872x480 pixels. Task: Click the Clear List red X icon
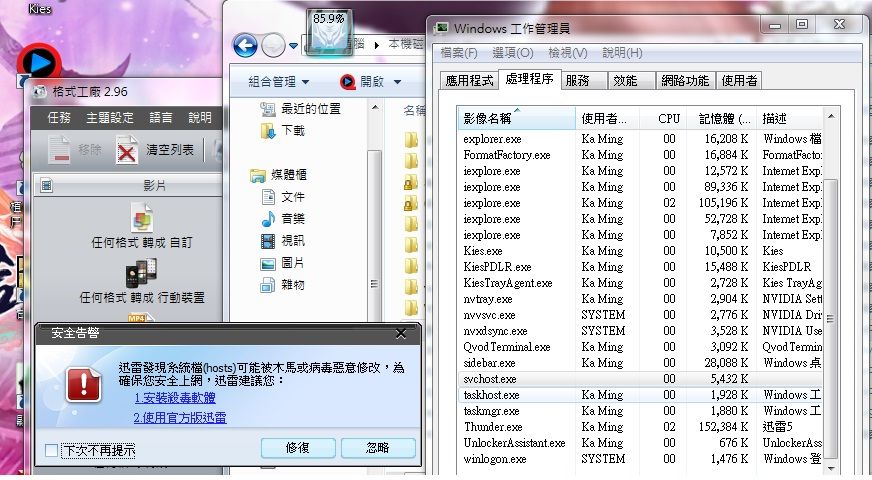pos(126,151)
